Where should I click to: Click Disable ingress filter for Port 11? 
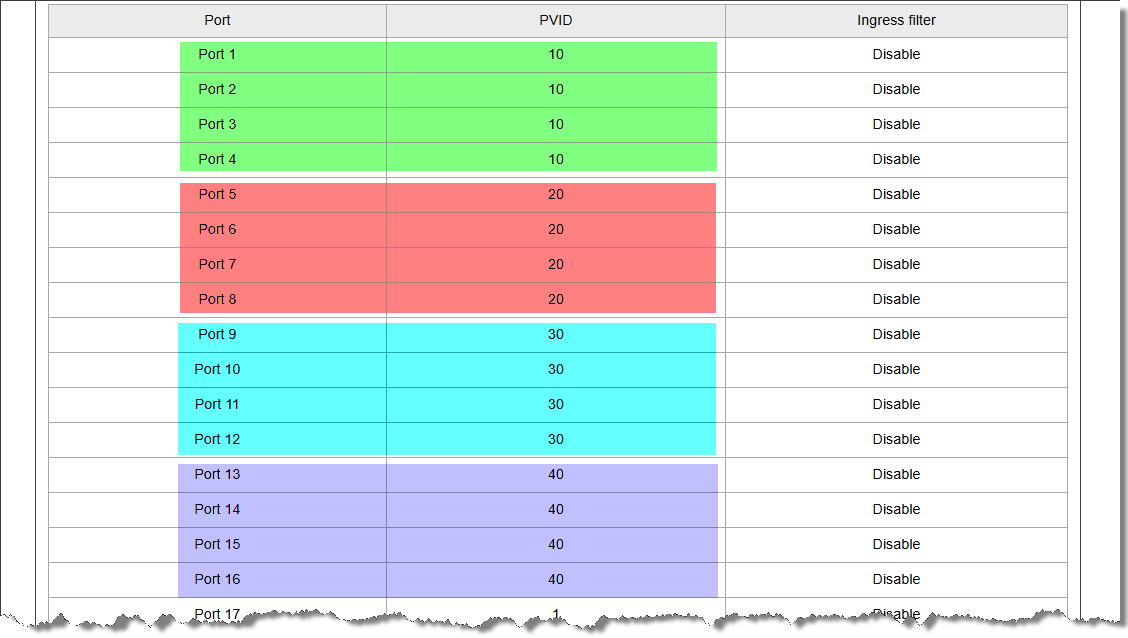(x=896, y=405)
